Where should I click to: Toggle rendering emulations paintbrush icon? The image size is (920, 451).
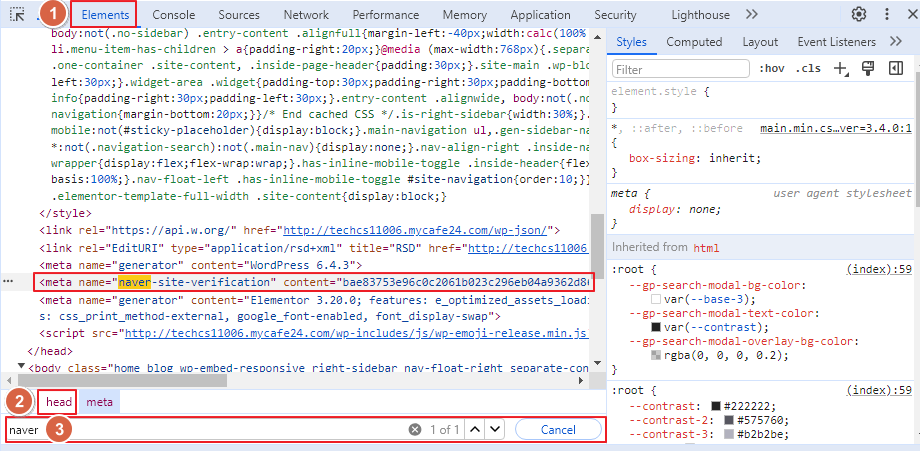pos(868,69)
